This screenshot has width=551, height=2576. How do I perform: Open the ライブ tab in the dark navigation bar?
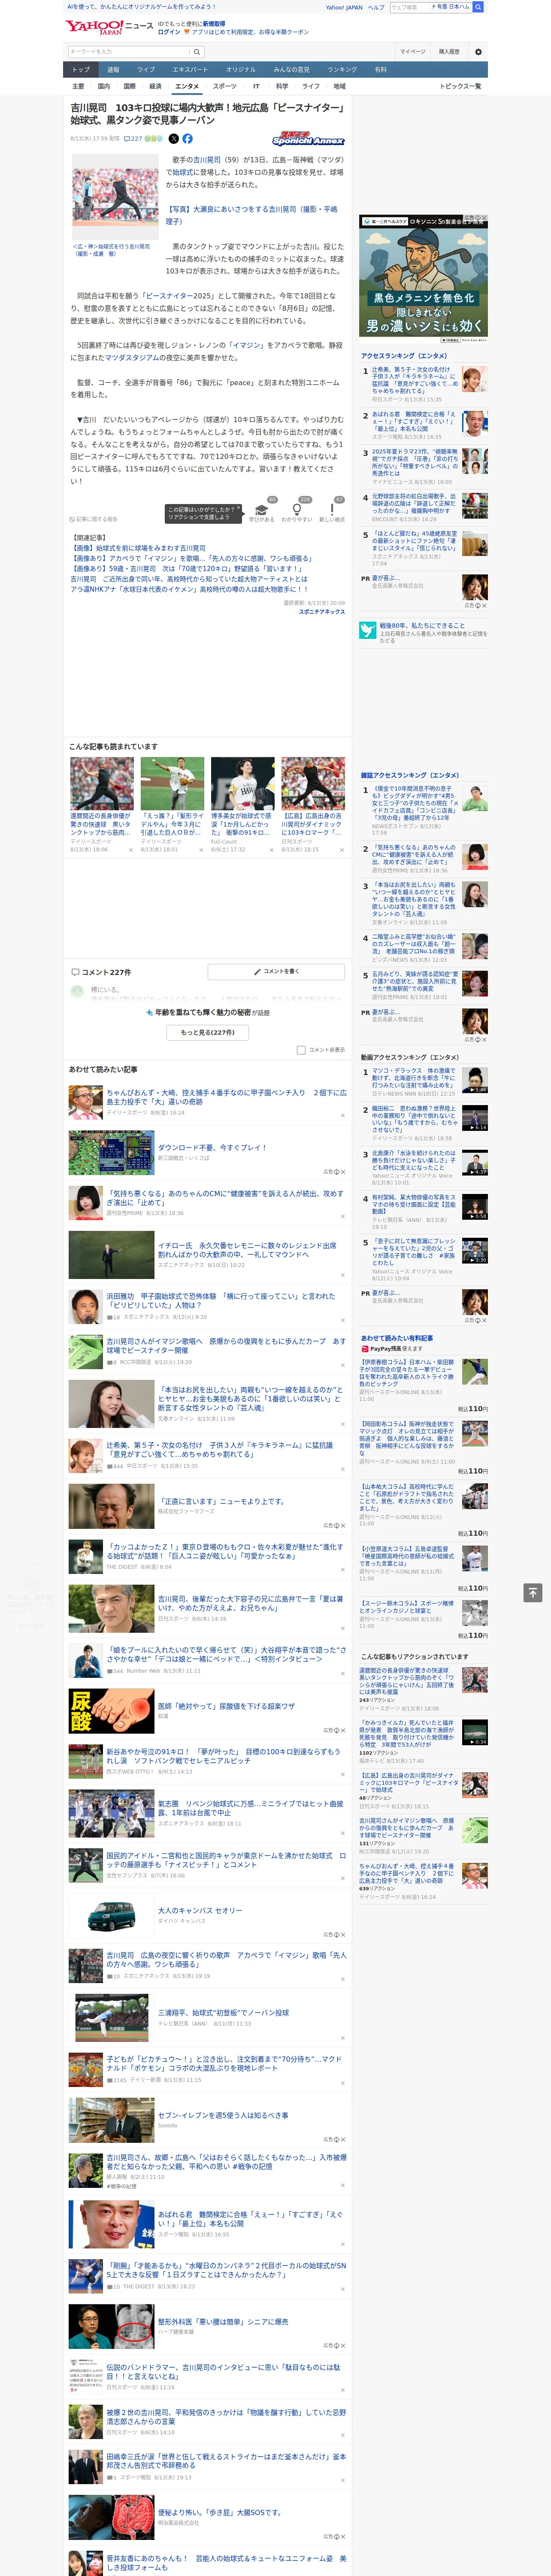[x=146, y=70]
